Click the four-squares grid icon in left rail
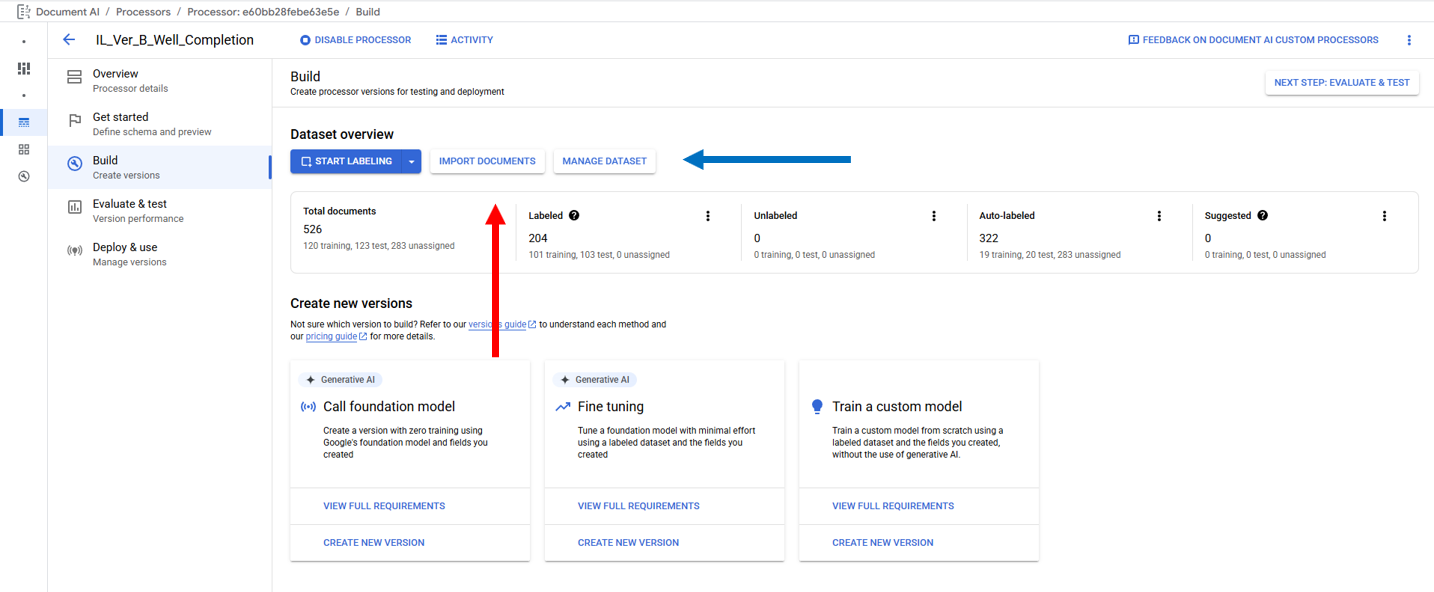1434x592 pixels. [24, 149]
